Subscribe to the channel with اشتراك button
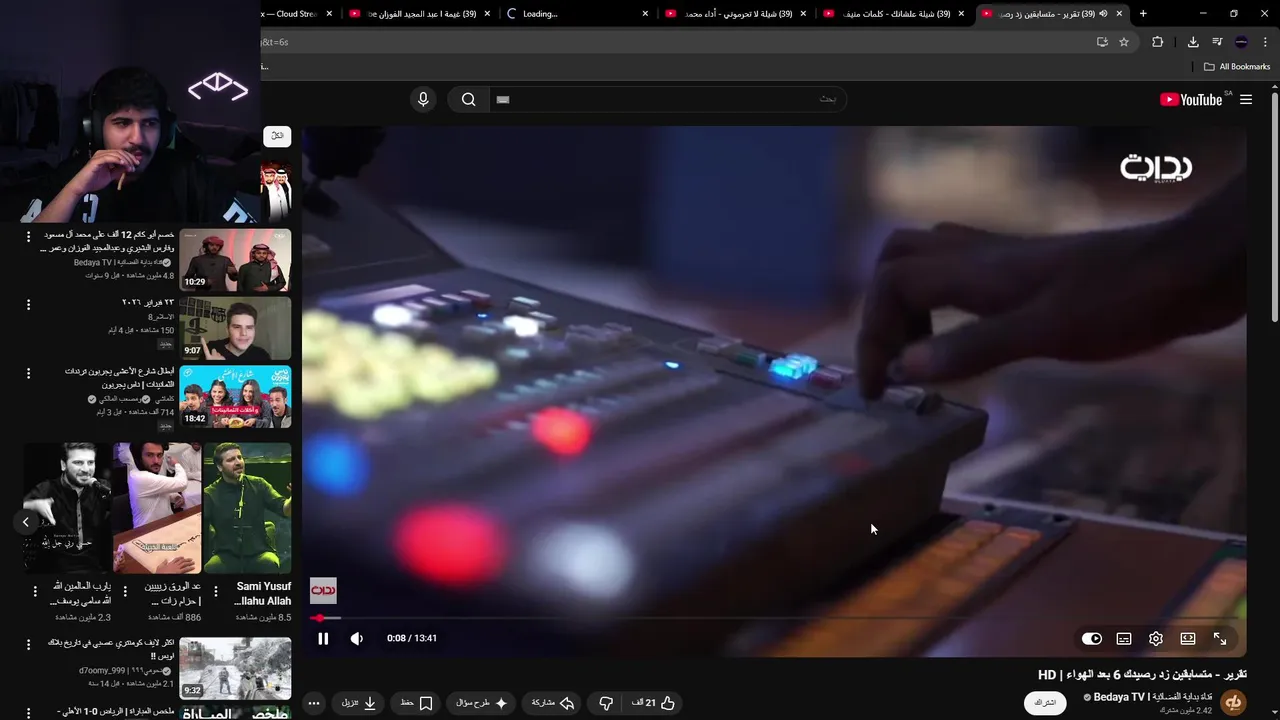 pos(1045,703)
